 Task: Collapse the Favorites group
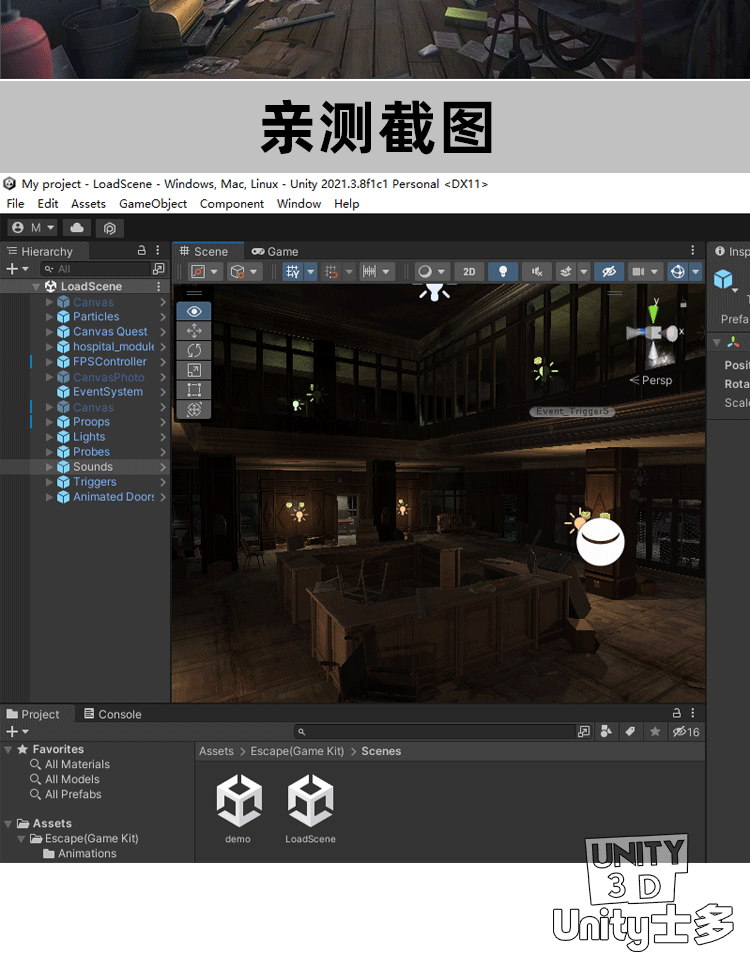click(x=8, y=749)
